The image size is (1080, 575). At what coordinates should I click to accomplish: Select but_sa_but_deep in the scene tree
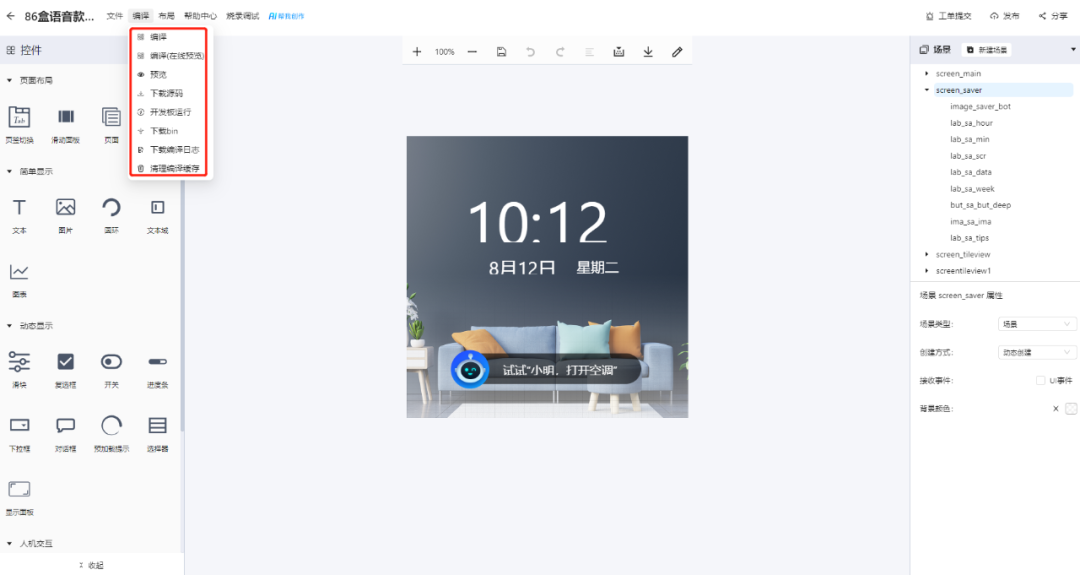point(980,205)
